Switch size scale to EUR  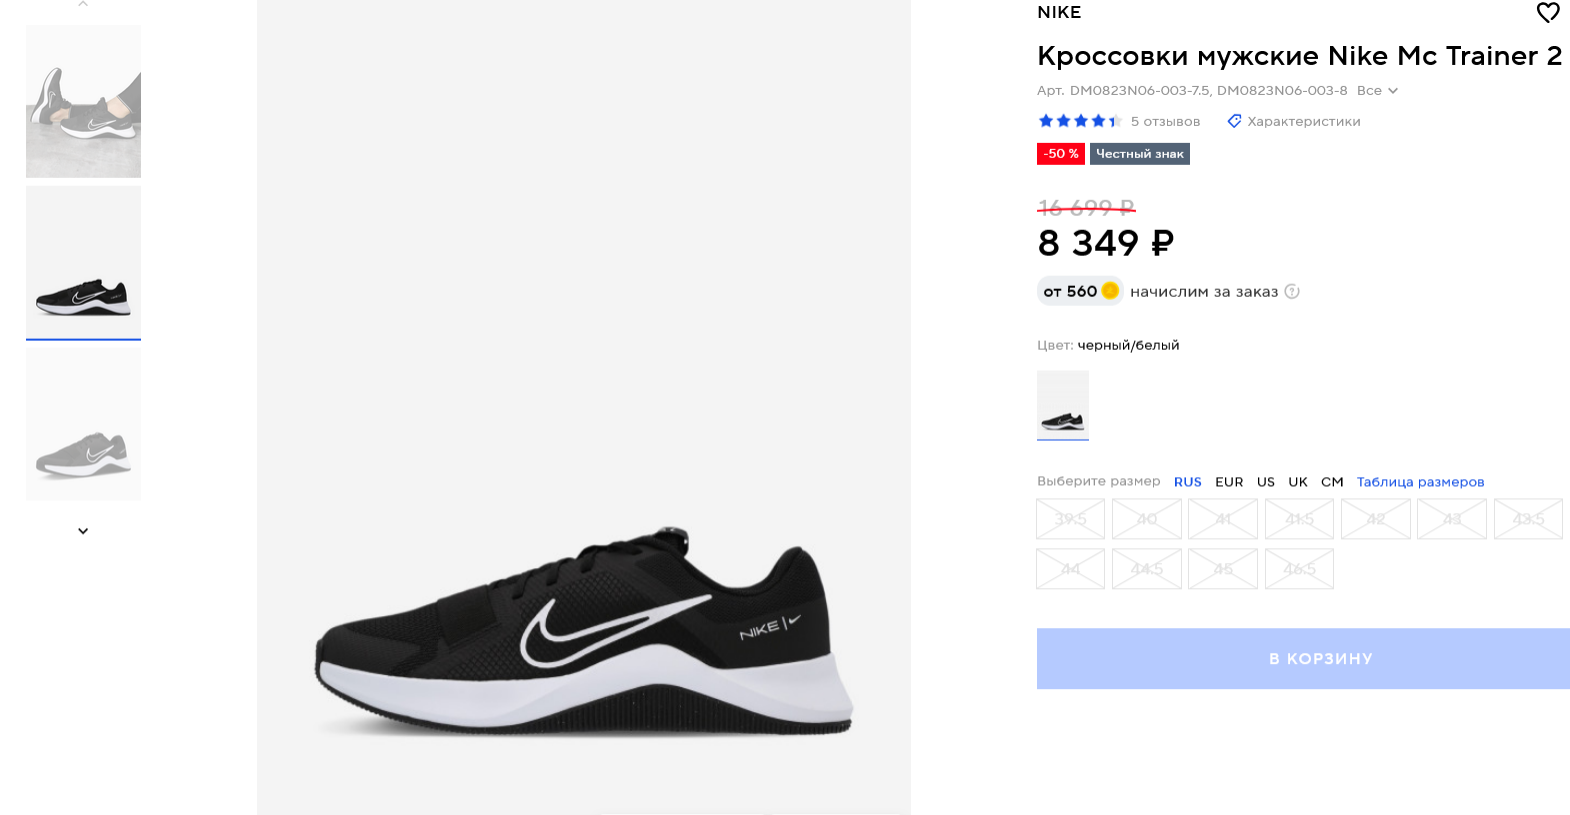click(1229, 482)
